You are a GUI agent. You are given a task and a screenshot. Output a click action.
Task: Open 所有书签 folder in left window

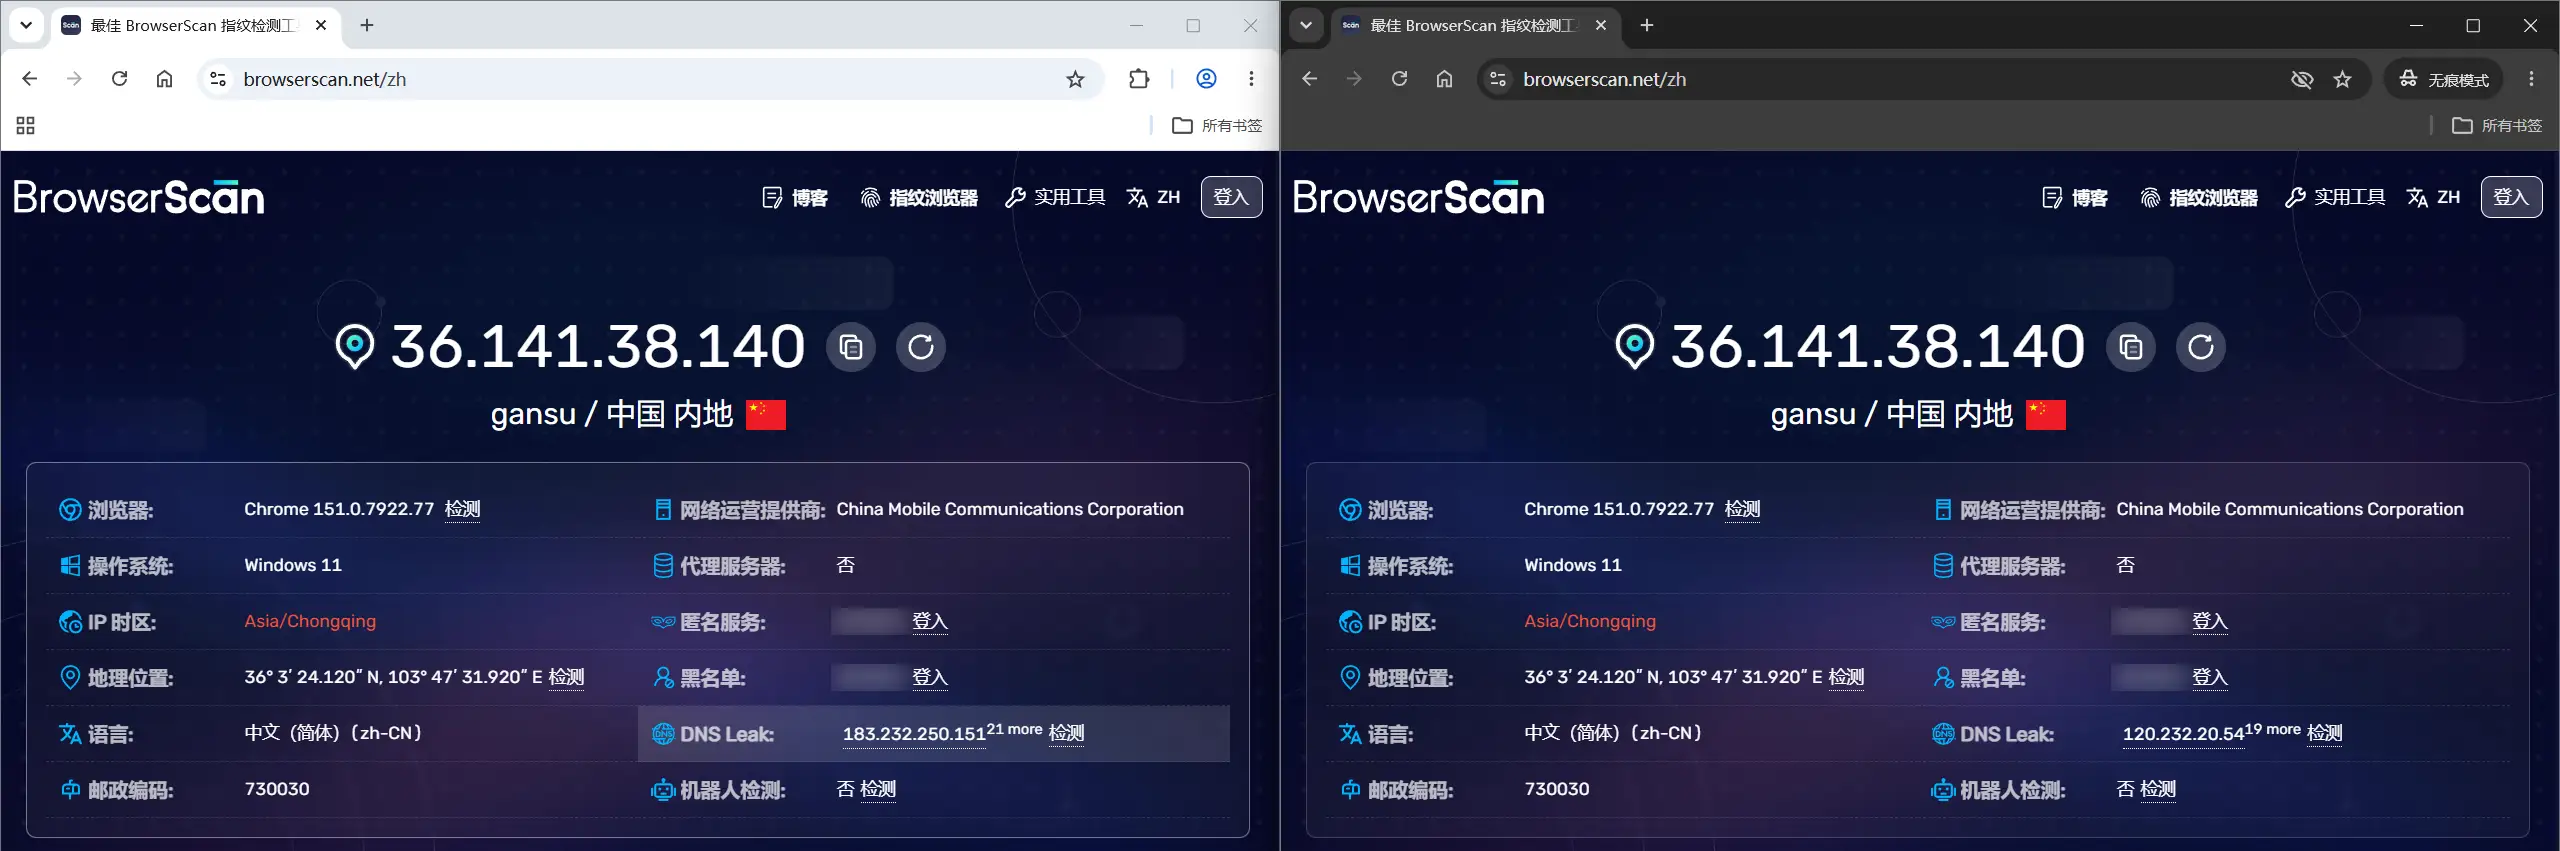point(1217,126)
